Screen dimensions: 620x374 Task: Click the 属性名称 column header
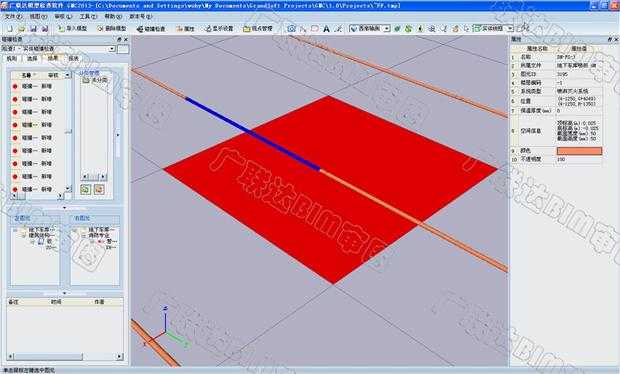point(537,48)
